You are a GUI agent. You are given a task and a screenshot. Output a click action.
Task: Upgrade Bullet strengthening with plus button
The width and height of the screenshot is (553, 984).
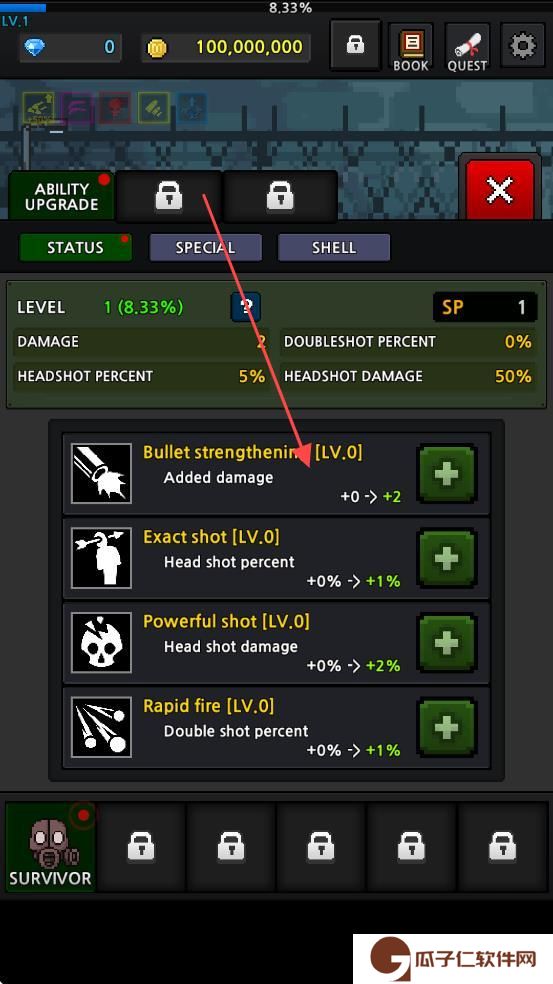coord(447,474)
